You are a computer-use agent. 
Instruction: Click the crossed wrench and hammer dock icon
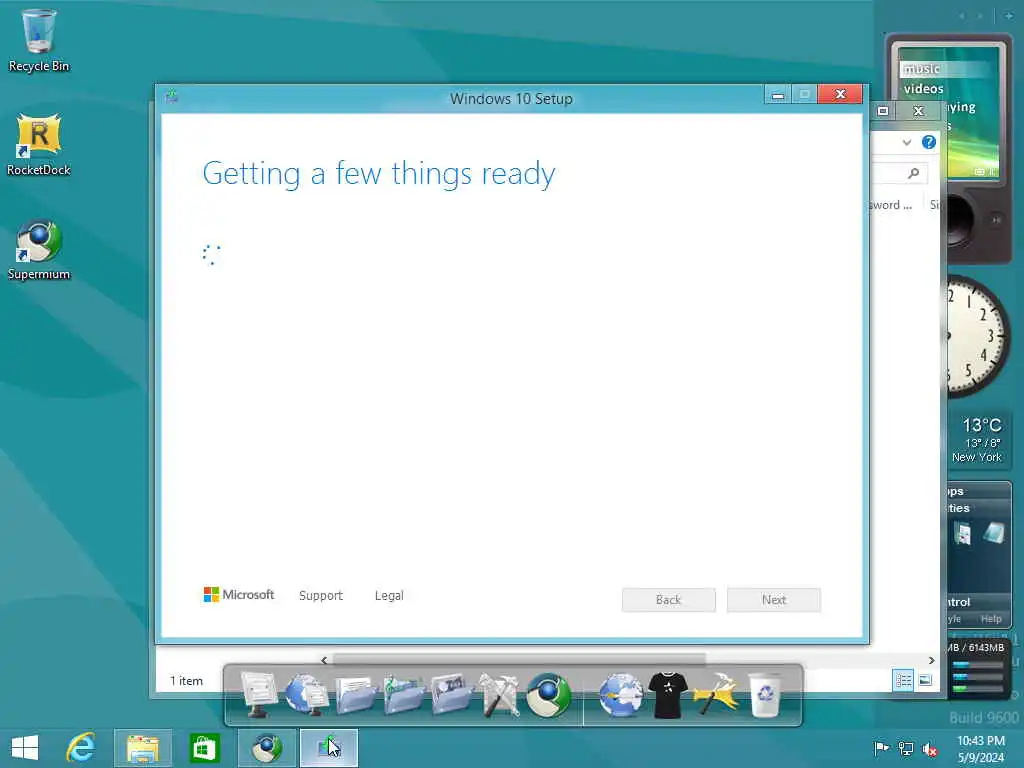click(500, 694)
